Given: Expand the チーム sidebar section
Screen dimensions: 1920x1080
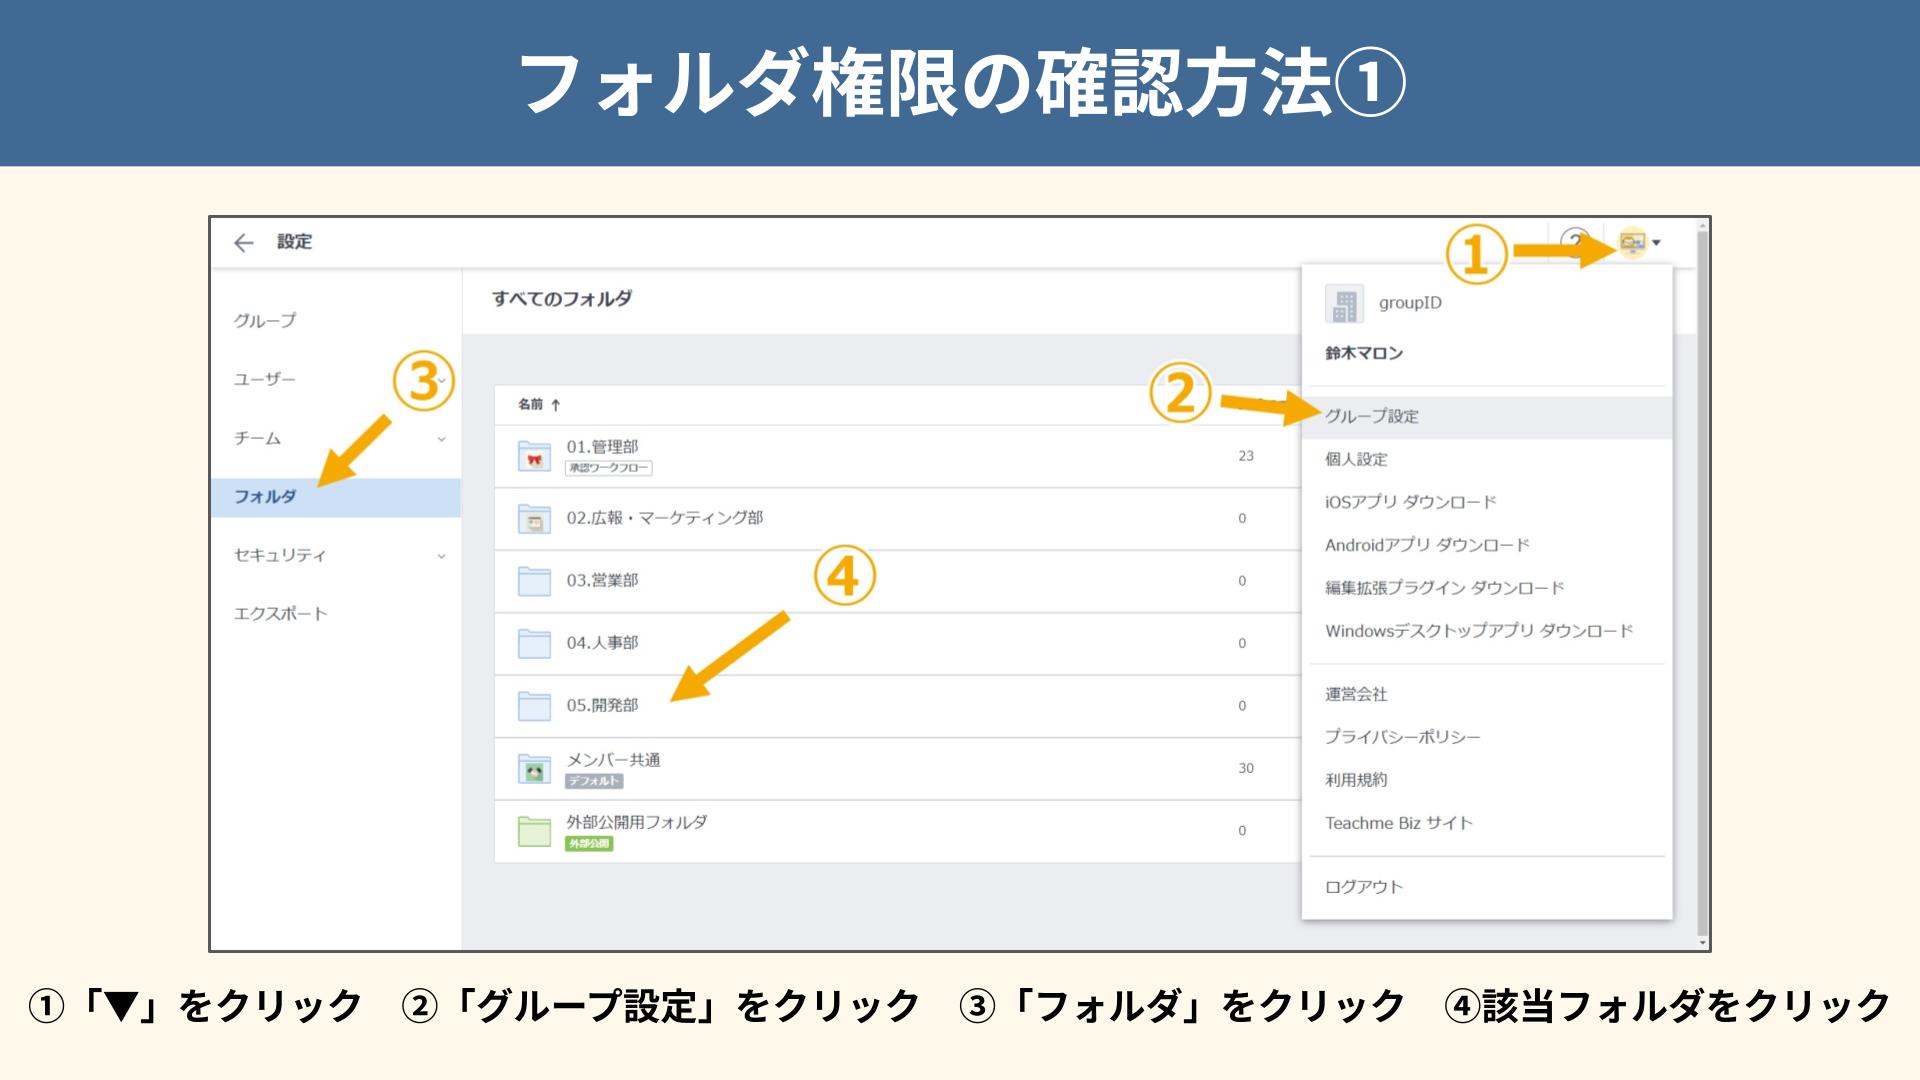Looking at the screenshot, I should point(441,439).
